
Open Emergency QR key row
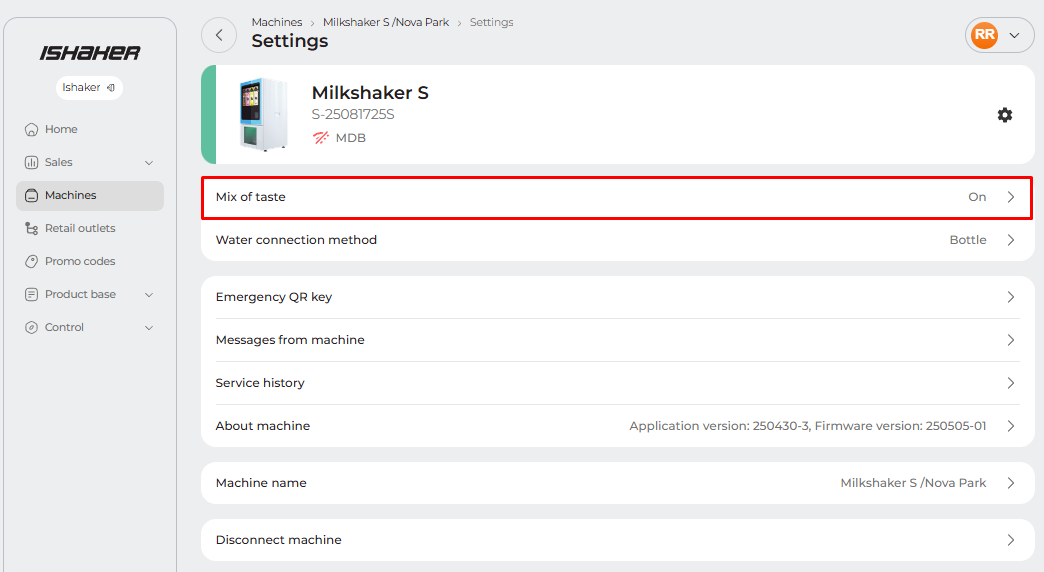pos(617,297)
